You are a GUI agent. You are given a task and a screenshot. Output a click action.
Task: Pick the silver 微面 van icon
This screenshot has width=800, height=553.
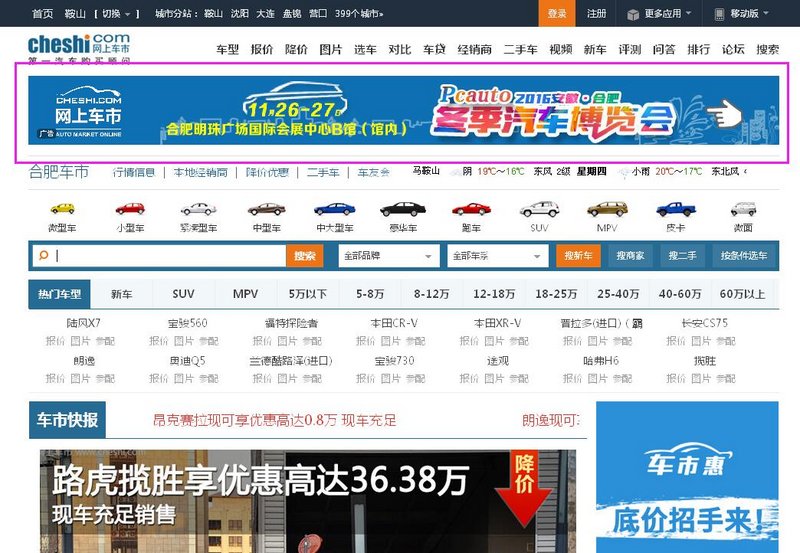point(743,209)
